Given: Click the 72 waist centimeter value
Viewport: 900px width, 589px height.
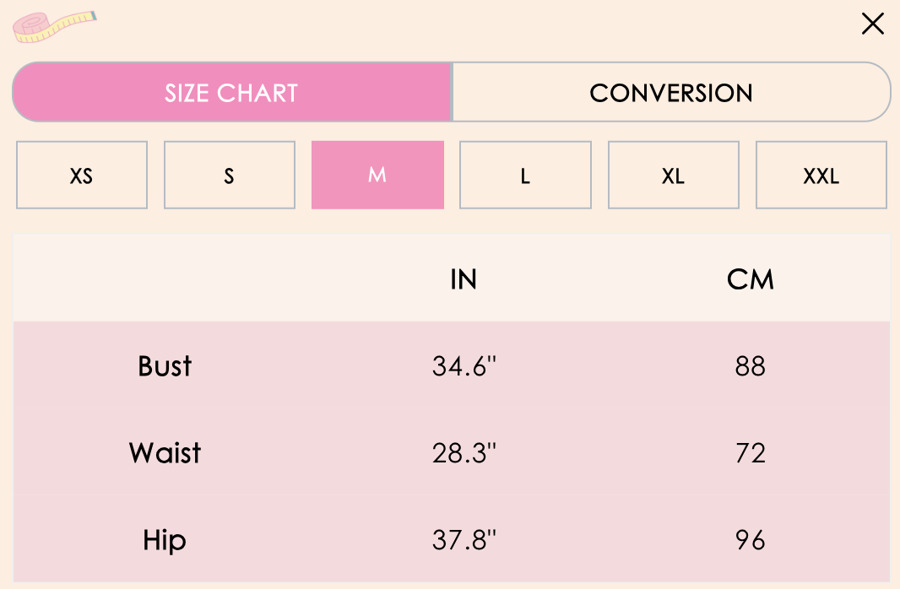Looking at the screenshot, I should 750,453.
